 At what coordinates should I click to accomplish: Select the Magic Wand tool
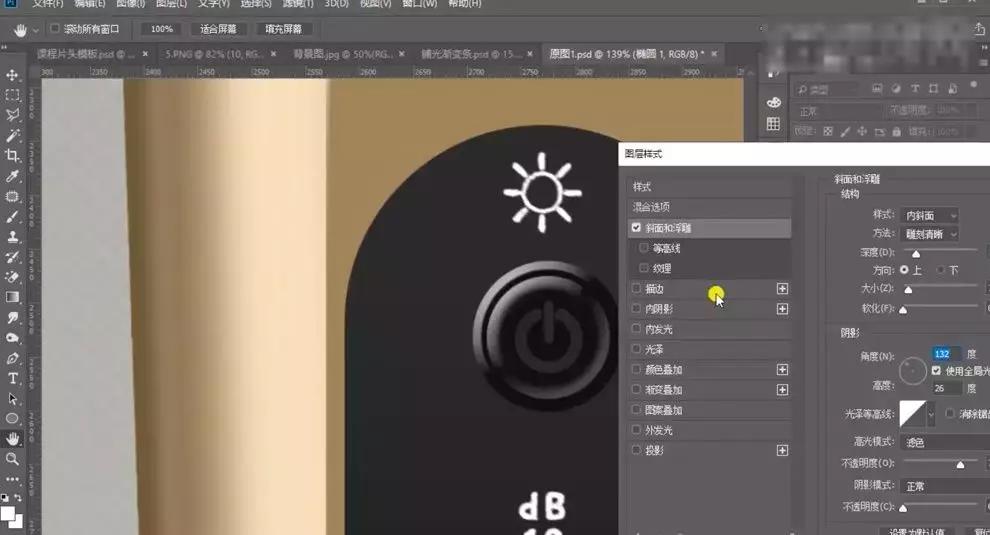tap(12, 136)
